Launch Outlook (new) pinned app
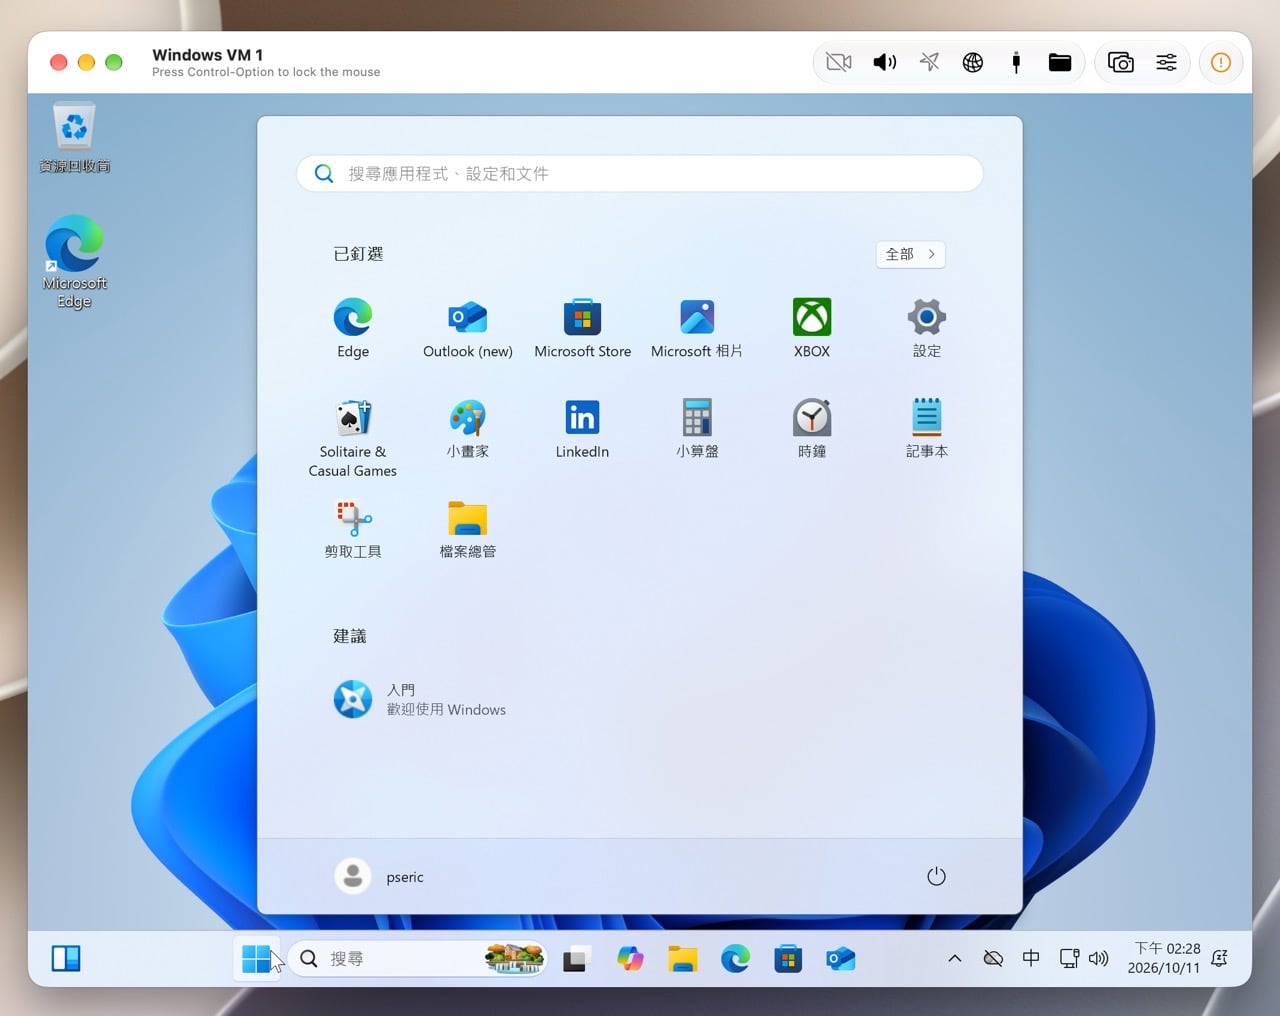Screen dimensions: 1280x1016 [x=467, y=328]
